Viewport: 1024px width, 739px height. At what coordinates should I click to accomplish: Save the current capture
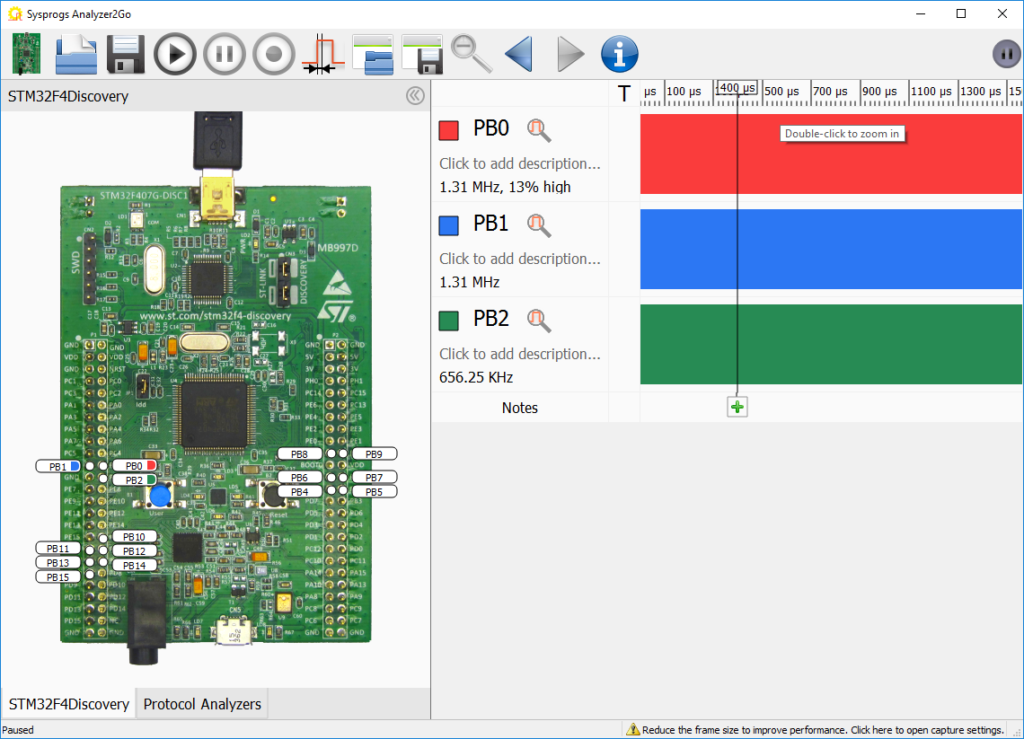click(x=124, y=54)
